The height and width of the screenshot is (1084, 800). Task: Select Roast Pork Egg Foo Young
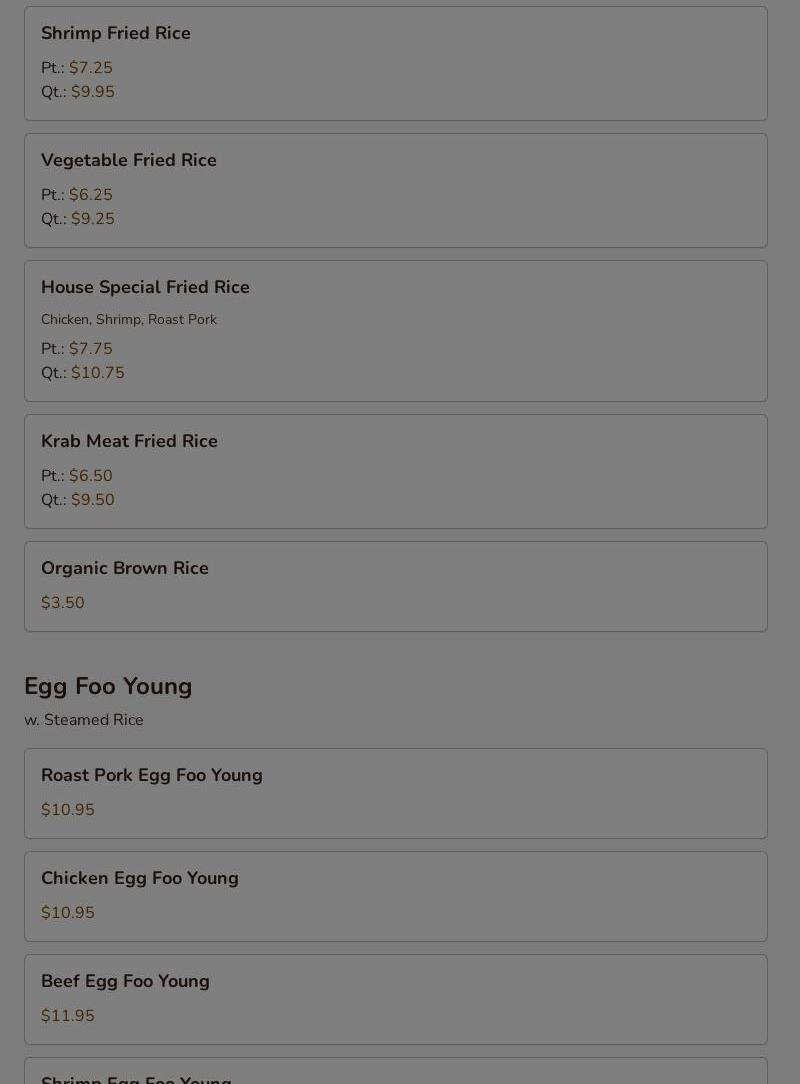click(x=396, y=794)
